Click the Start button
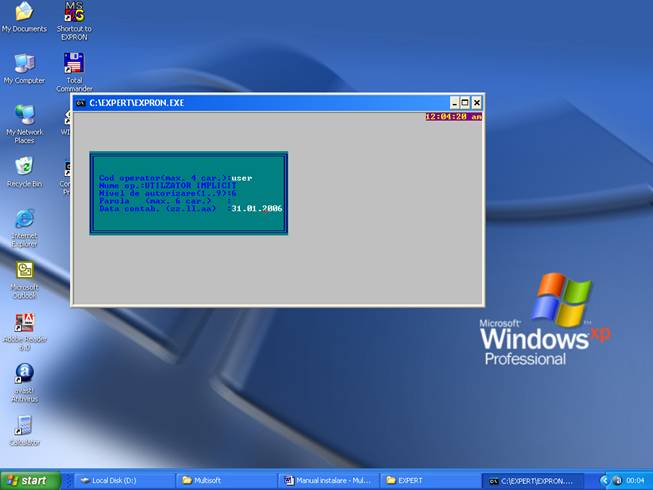 [x=30, y=480]
